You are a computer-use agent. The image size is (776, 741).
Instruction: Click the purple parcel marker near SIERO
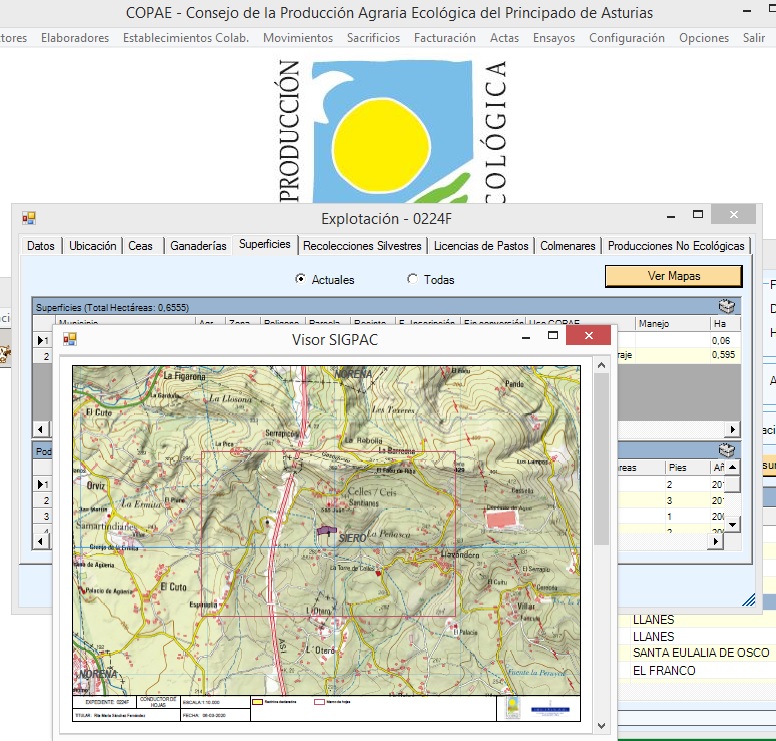[325, 532]
